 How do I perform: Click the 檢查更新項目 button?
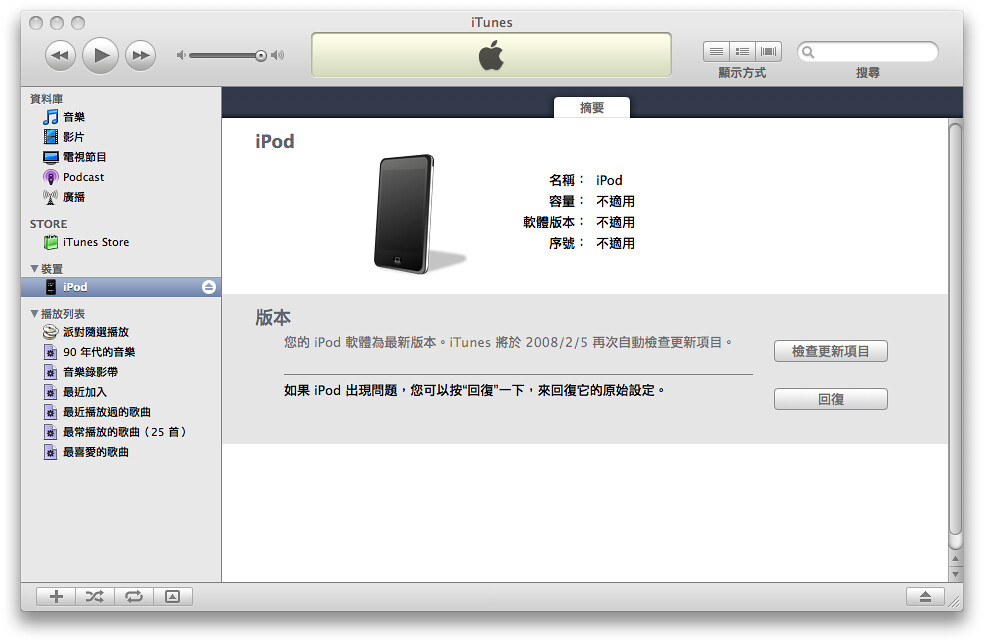click(x=829, y=351)
